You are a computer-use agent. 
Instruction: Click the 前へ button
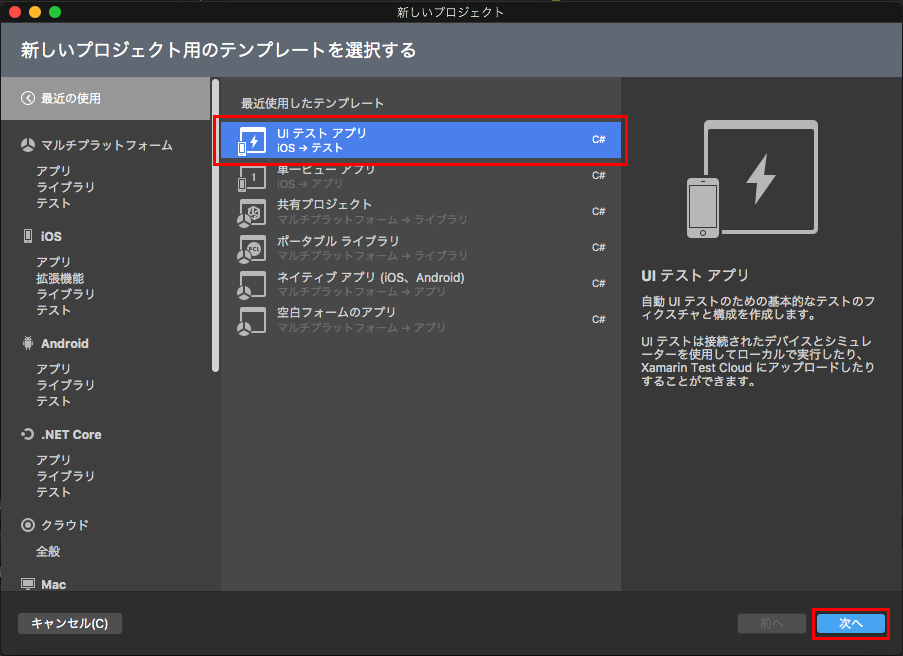pyautogui.click(x=772, y=623)
